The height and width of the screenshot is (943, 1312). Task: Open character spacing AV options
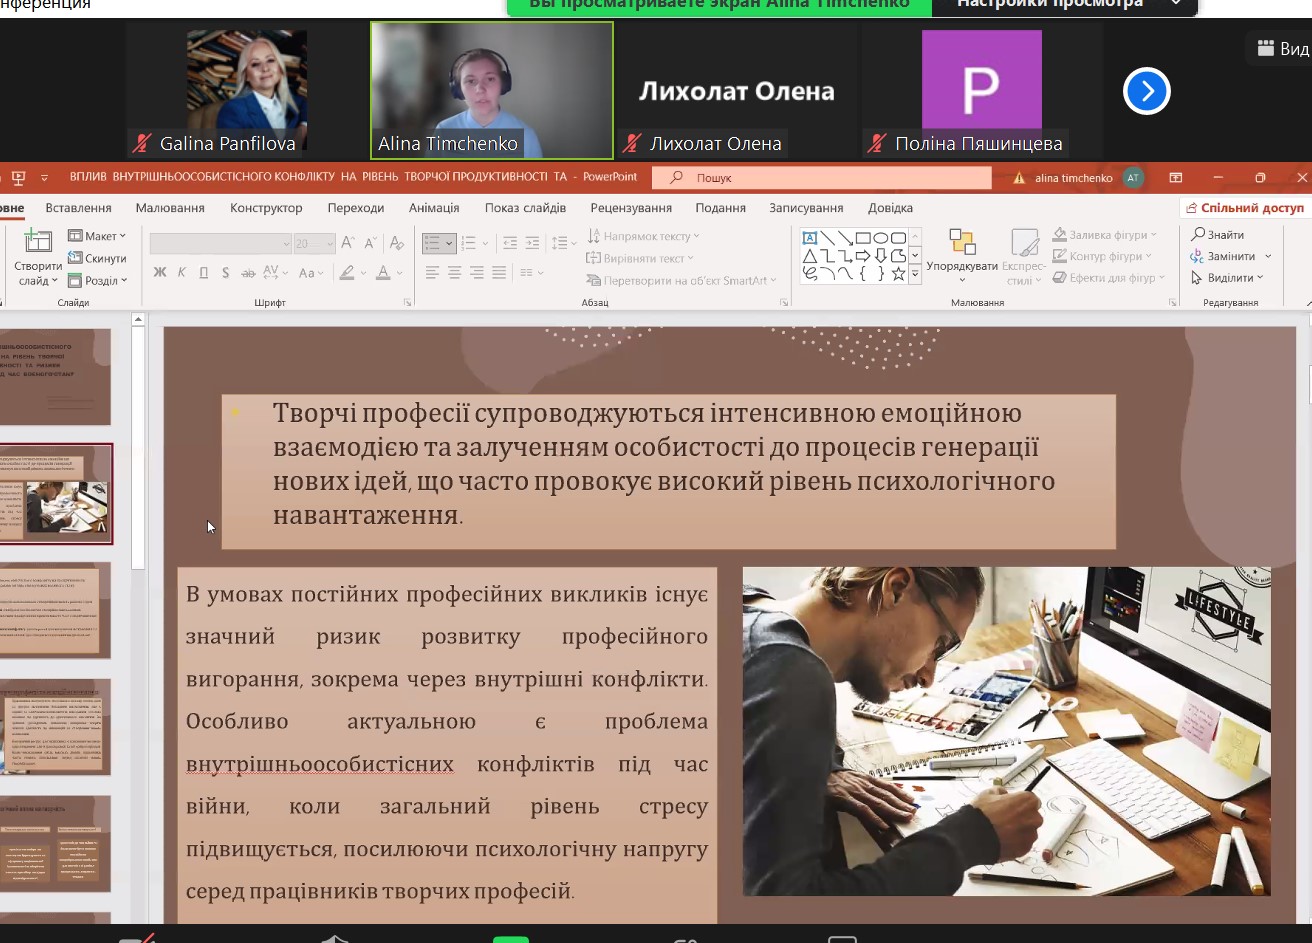[x=275, y=272]
